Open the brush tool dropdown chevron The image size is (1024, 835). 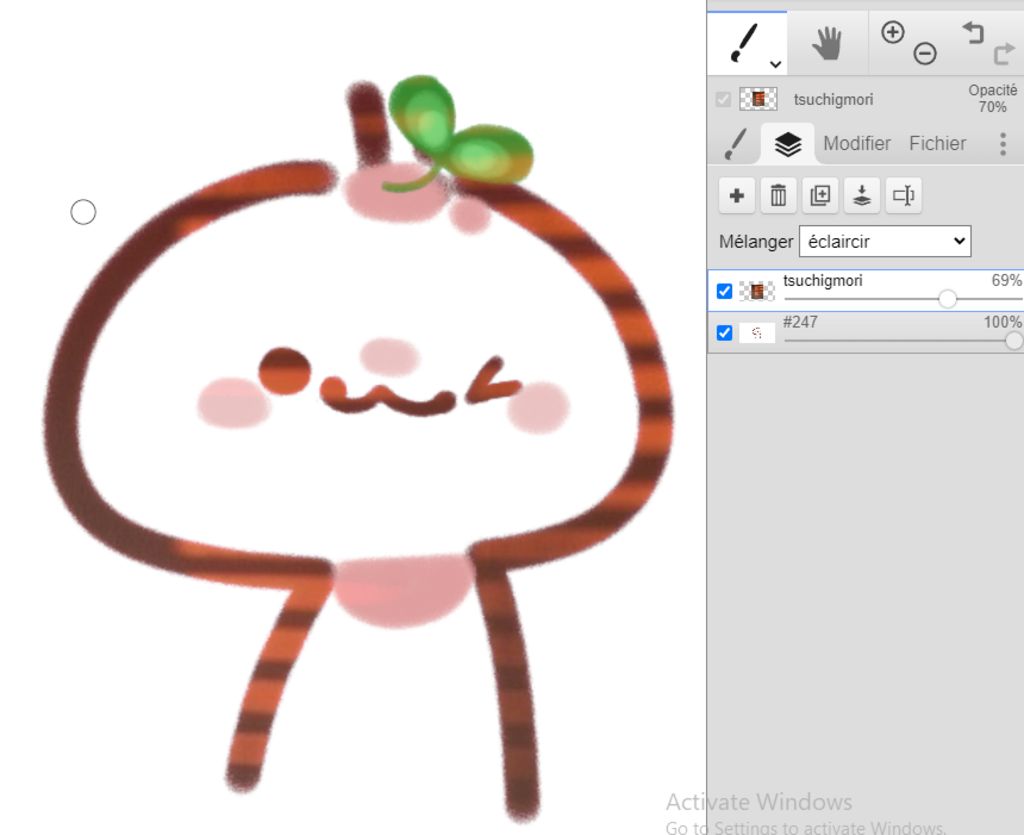coord(775,64)
